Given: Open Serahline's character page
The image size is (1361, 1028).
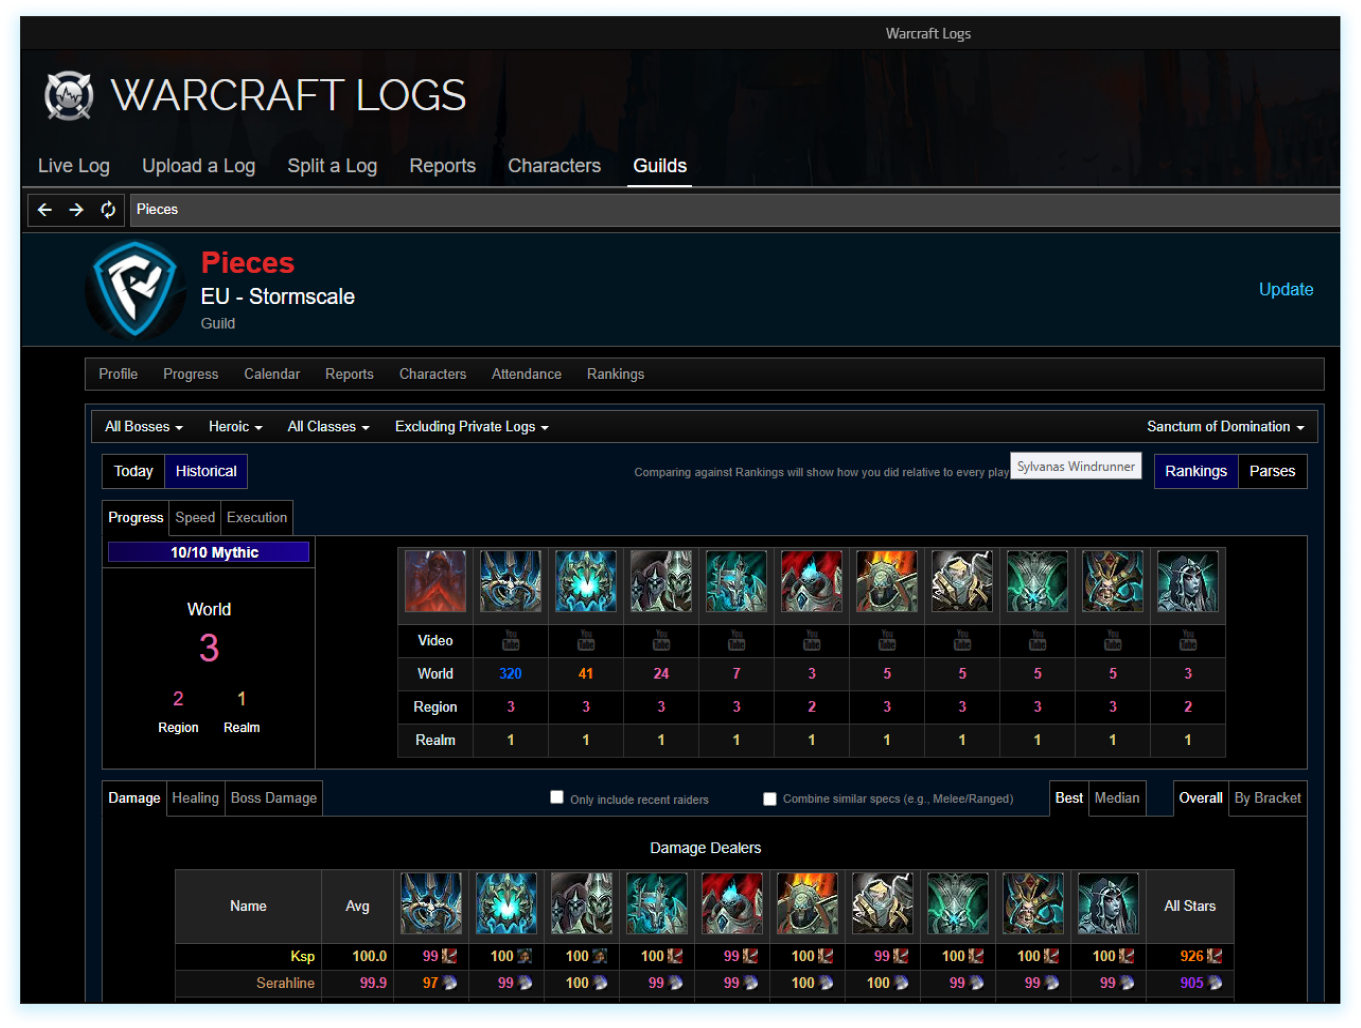Looking at the screenshot, I should coord(285,983).
